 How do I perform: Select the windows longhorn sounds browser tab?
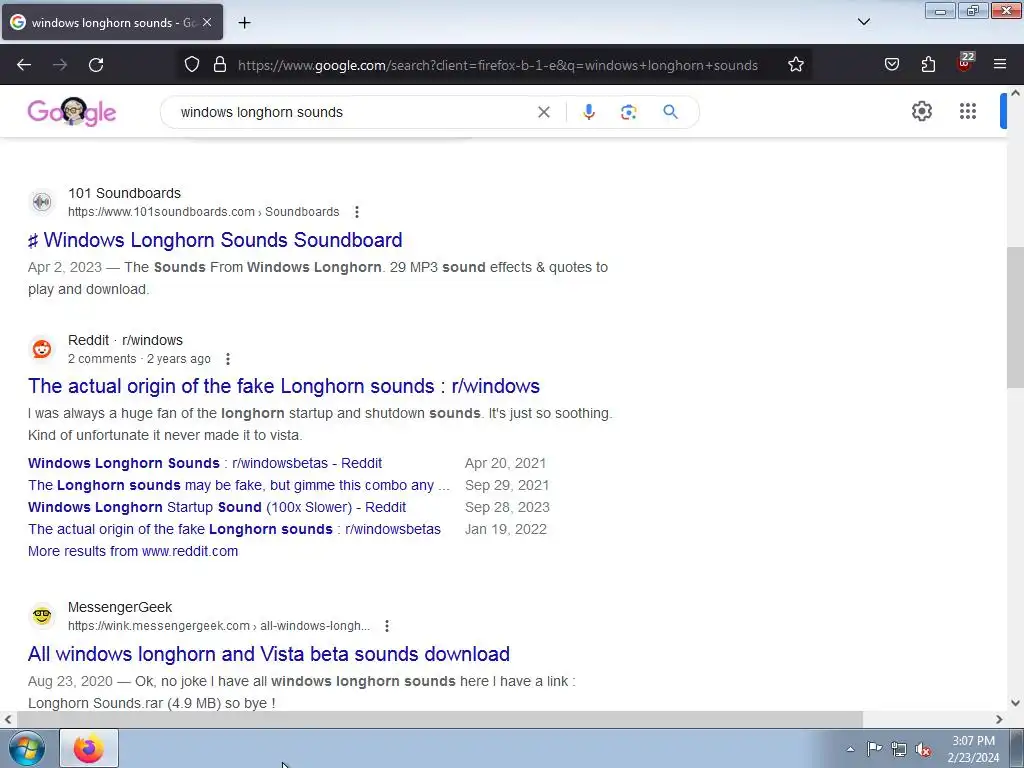[112, 22]
